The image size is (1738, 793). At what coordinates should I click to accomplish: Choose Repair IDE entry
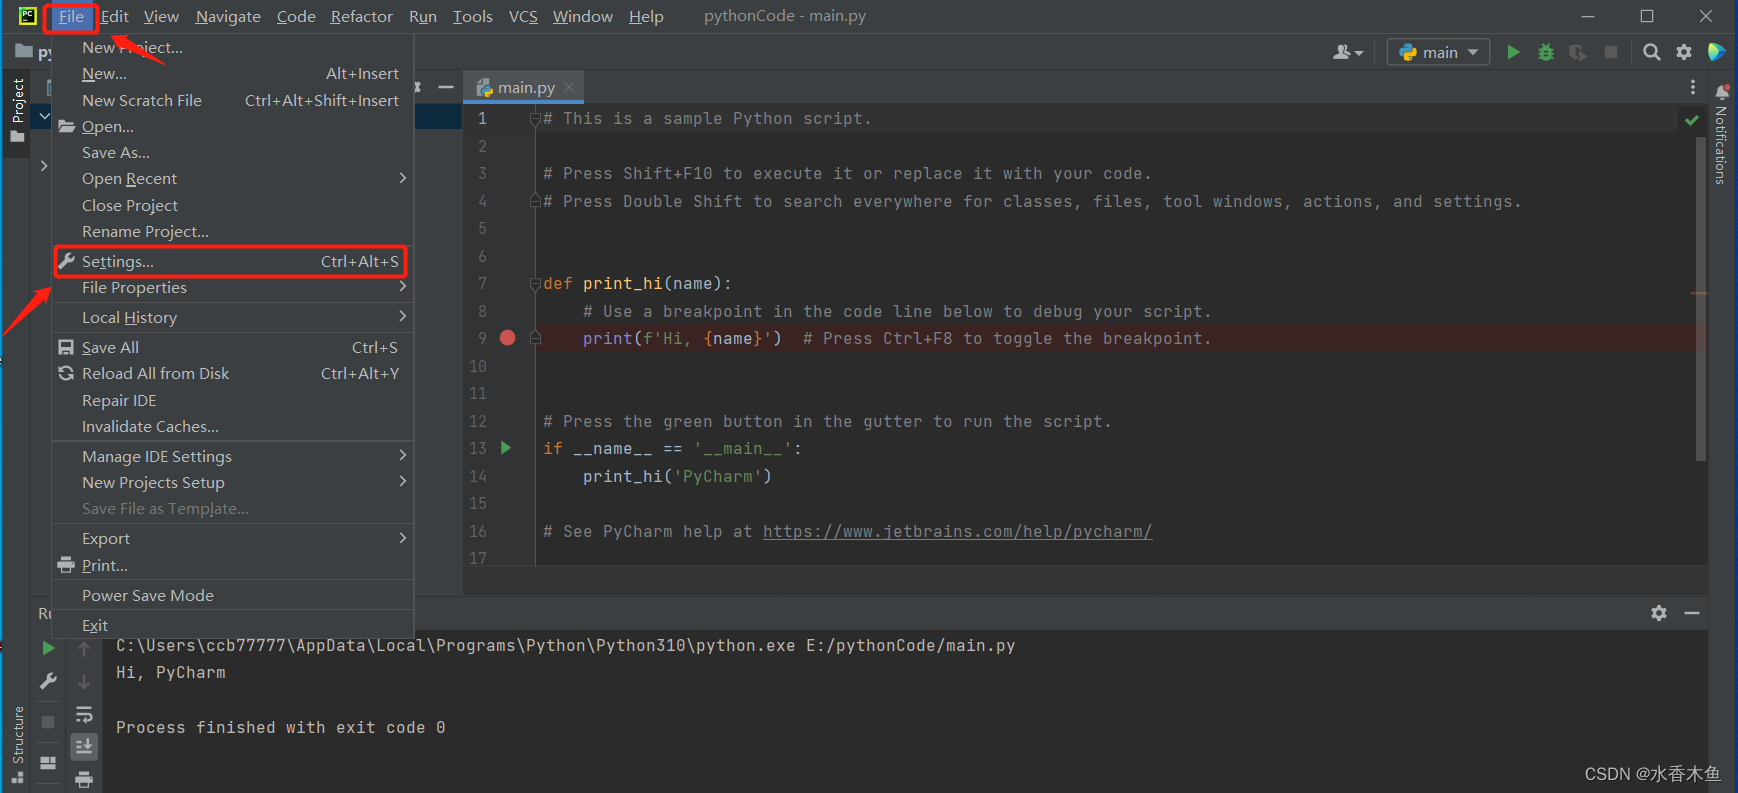232,401
